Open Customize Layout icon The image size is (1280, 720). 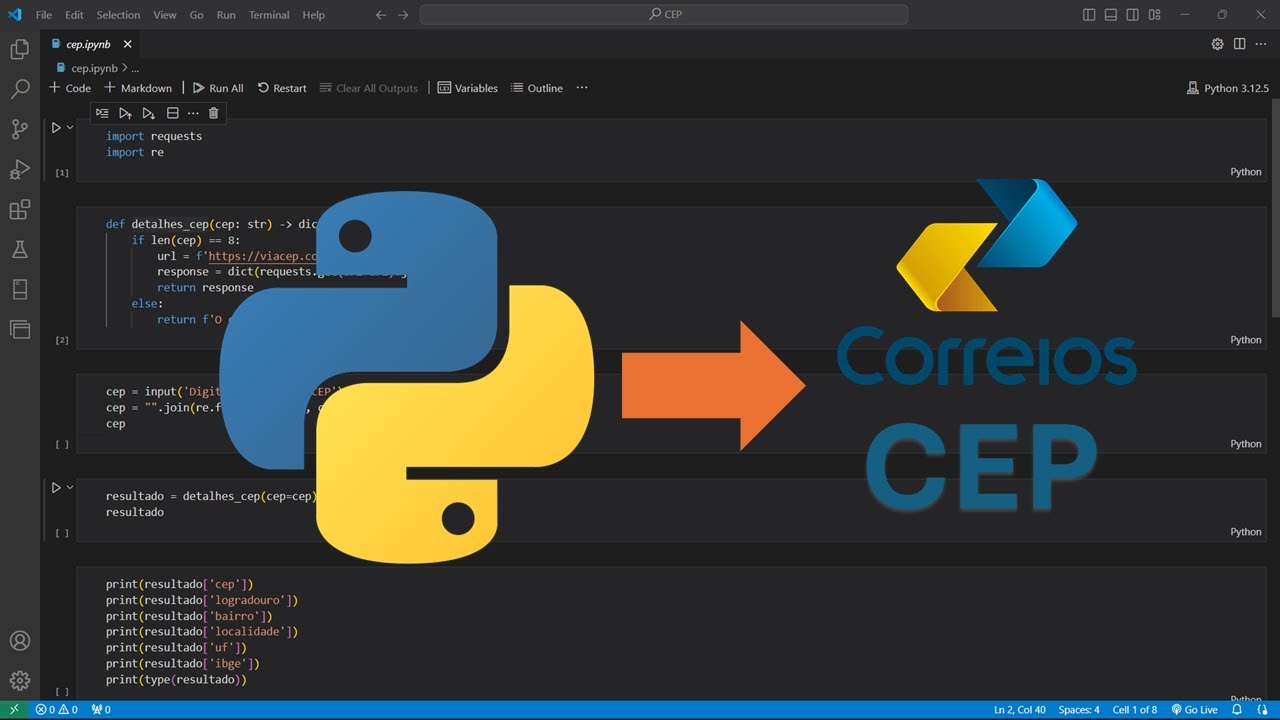(1155, 15)
